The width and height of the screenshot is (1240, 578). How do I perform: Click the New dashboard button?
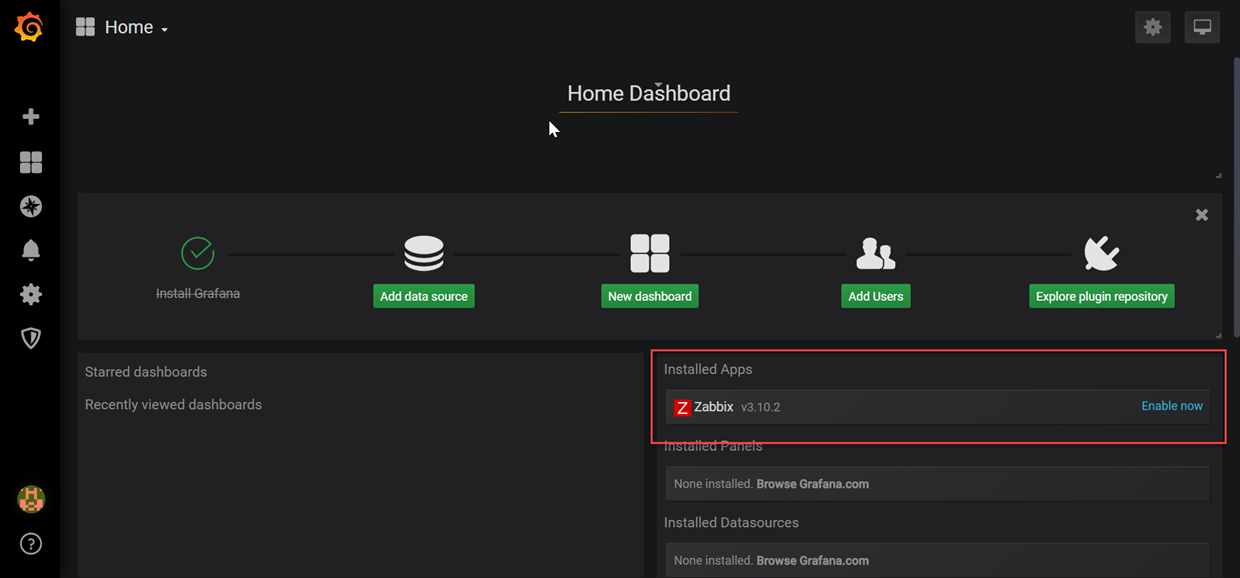650,296
